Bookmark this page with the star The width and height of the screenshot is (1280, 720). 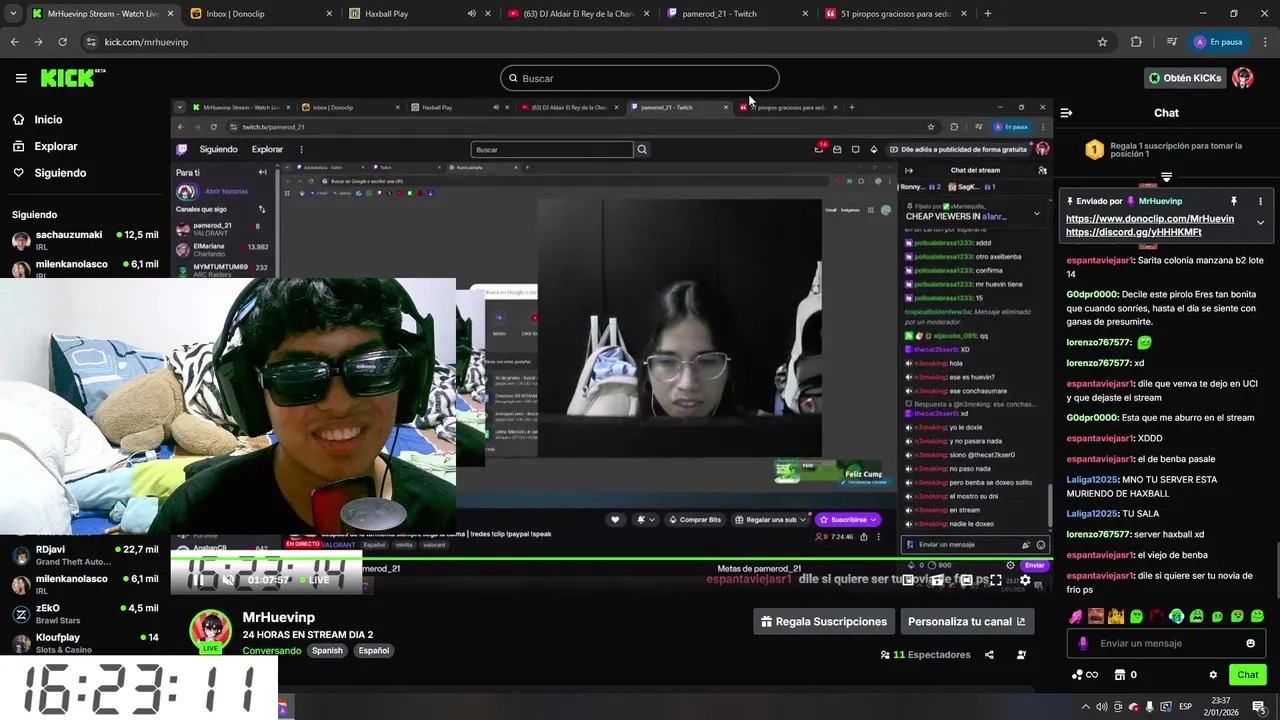point(1102,42)
